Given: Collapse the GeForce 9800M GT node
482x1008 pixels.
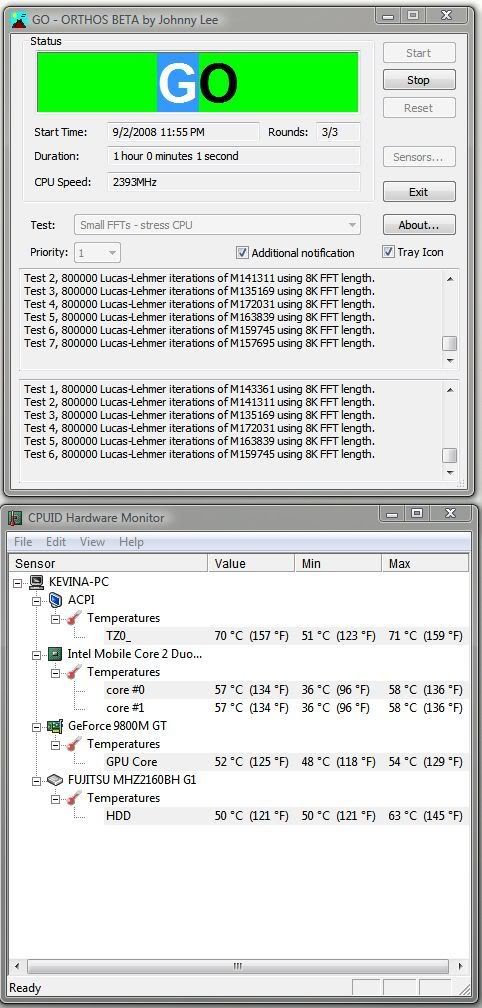Looking at the screenshot, I should click(37, 726).
